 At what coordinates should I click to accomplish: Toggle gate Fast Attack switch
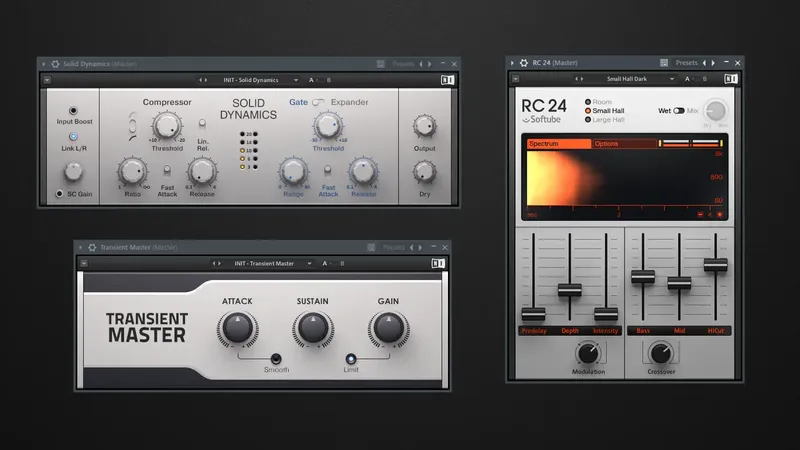point(328,169)
